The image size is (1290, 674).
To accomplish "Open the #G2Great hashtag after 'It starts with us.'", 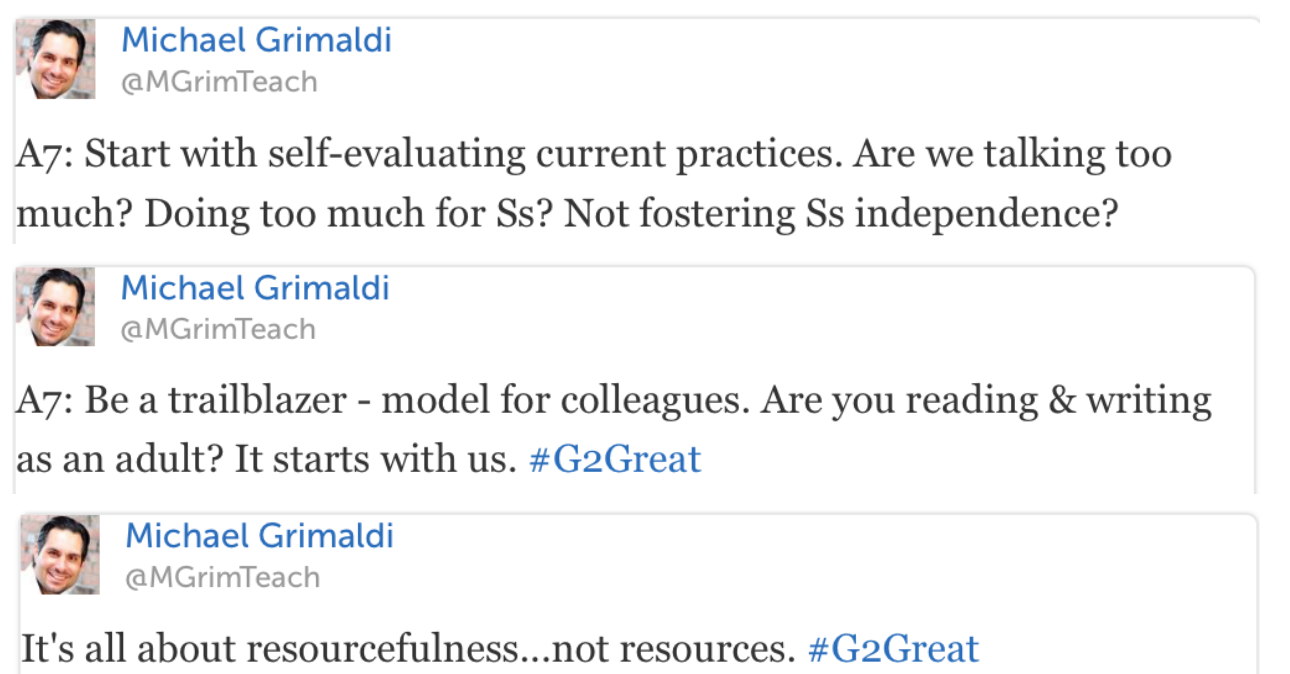I will tap(614, 459).
